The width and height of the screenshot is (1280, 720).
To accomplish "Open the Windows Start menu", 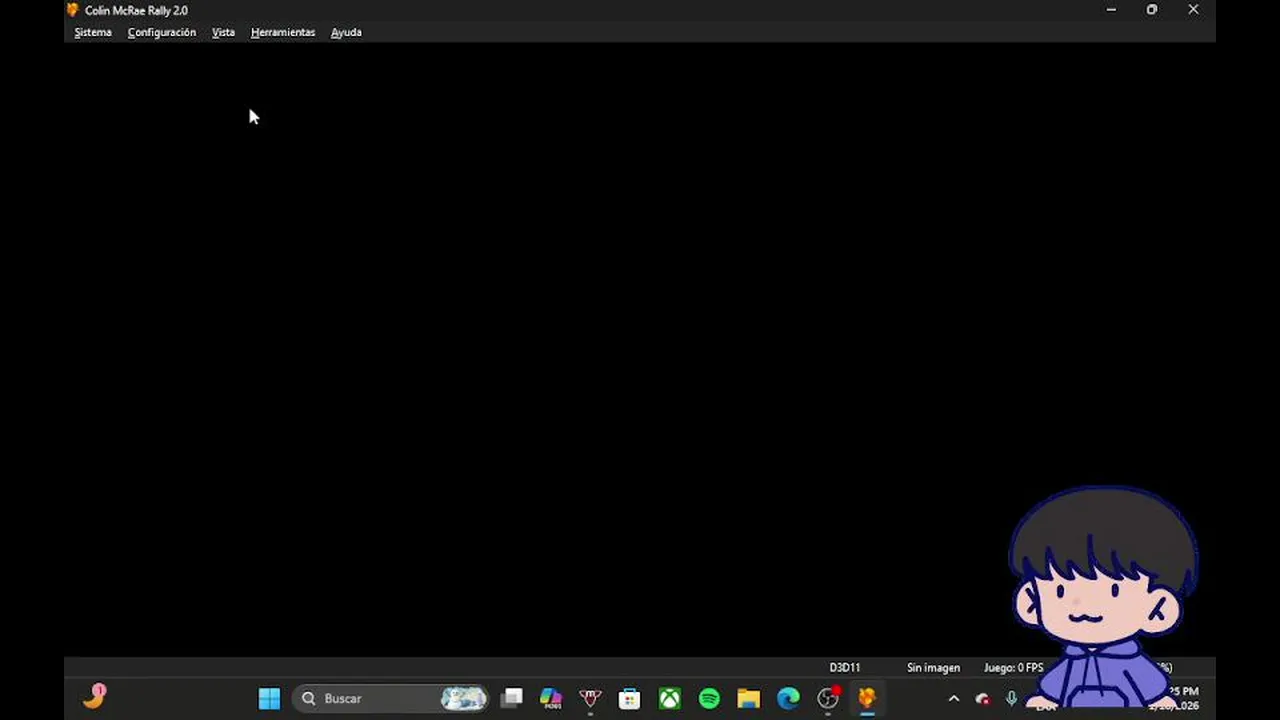I will [x=269, y=698].
